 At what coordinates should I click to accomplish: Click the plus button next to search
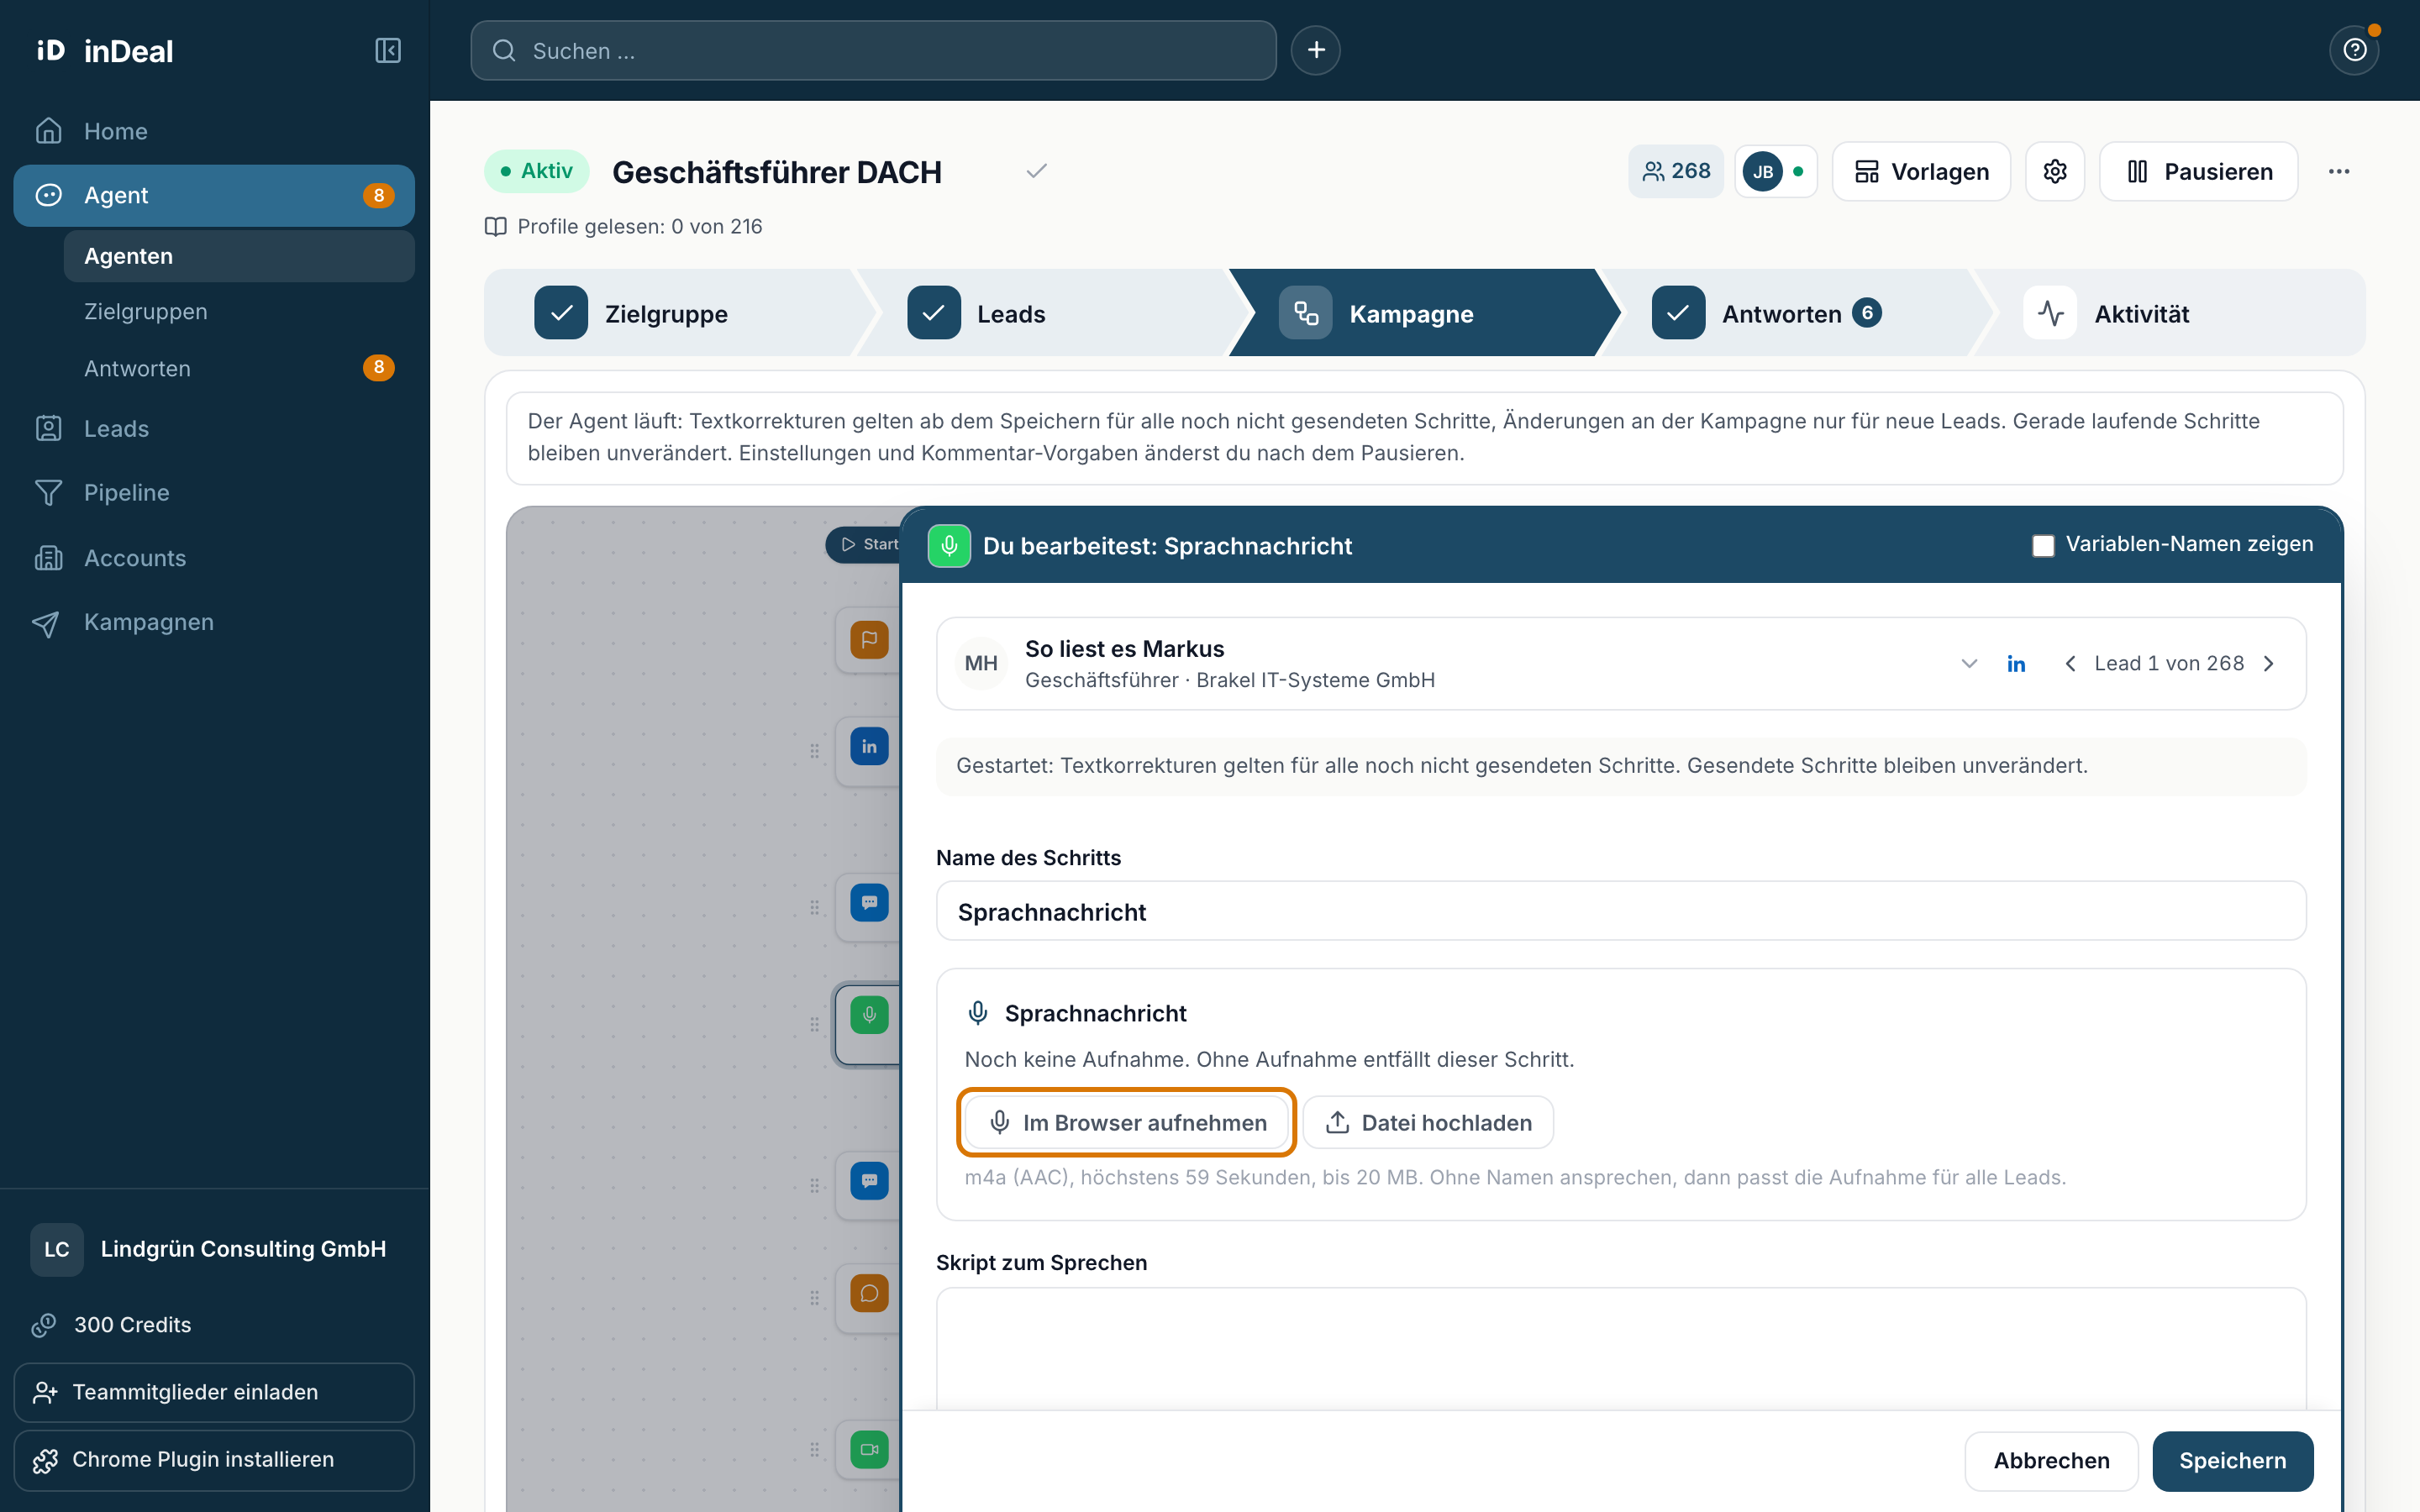[1316, 50]
